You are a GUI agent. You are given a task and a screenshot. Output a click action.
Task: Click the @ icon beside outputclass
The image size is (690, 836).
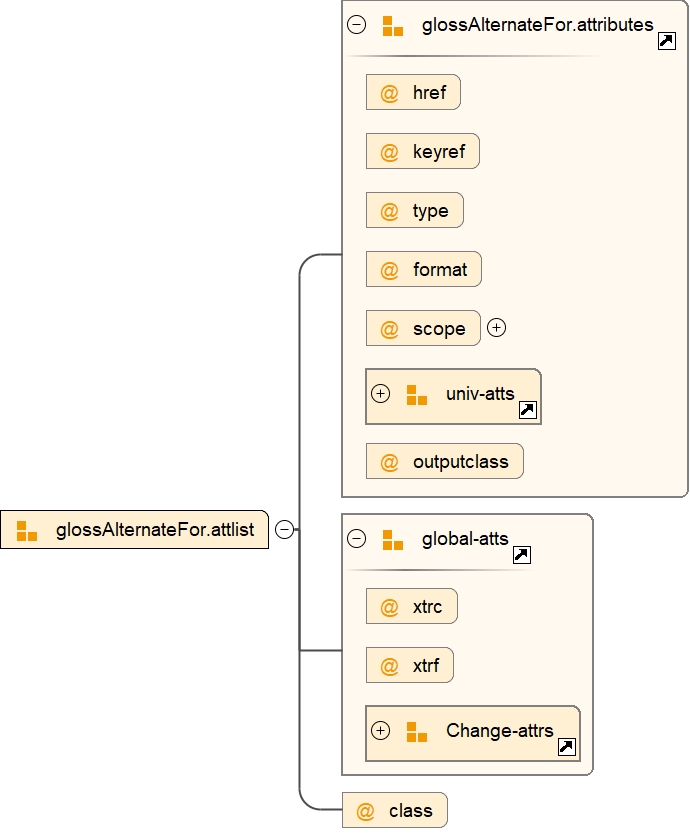tap(389, 462)
